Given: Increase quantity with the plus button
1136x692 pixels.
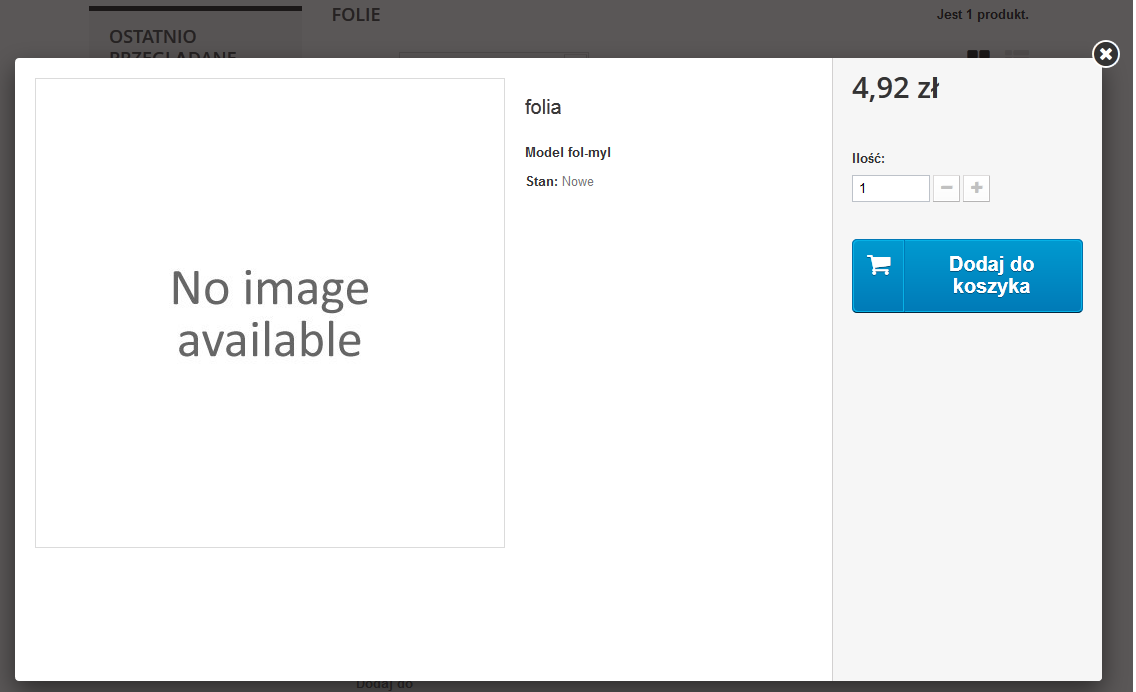Looking at the screenshot, I should pos(976,188).
